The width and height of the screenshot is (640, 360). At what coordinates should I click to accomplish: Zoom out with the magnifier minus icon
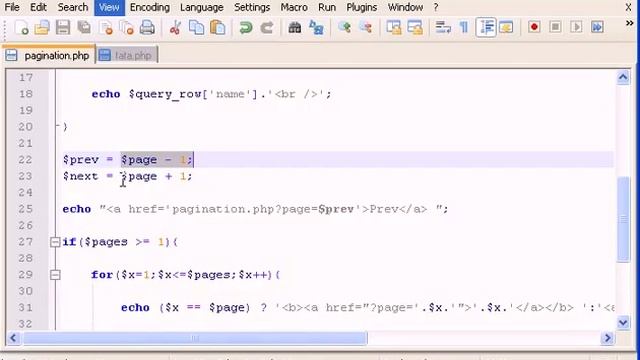pyautogui.click(x=366, y=28)
